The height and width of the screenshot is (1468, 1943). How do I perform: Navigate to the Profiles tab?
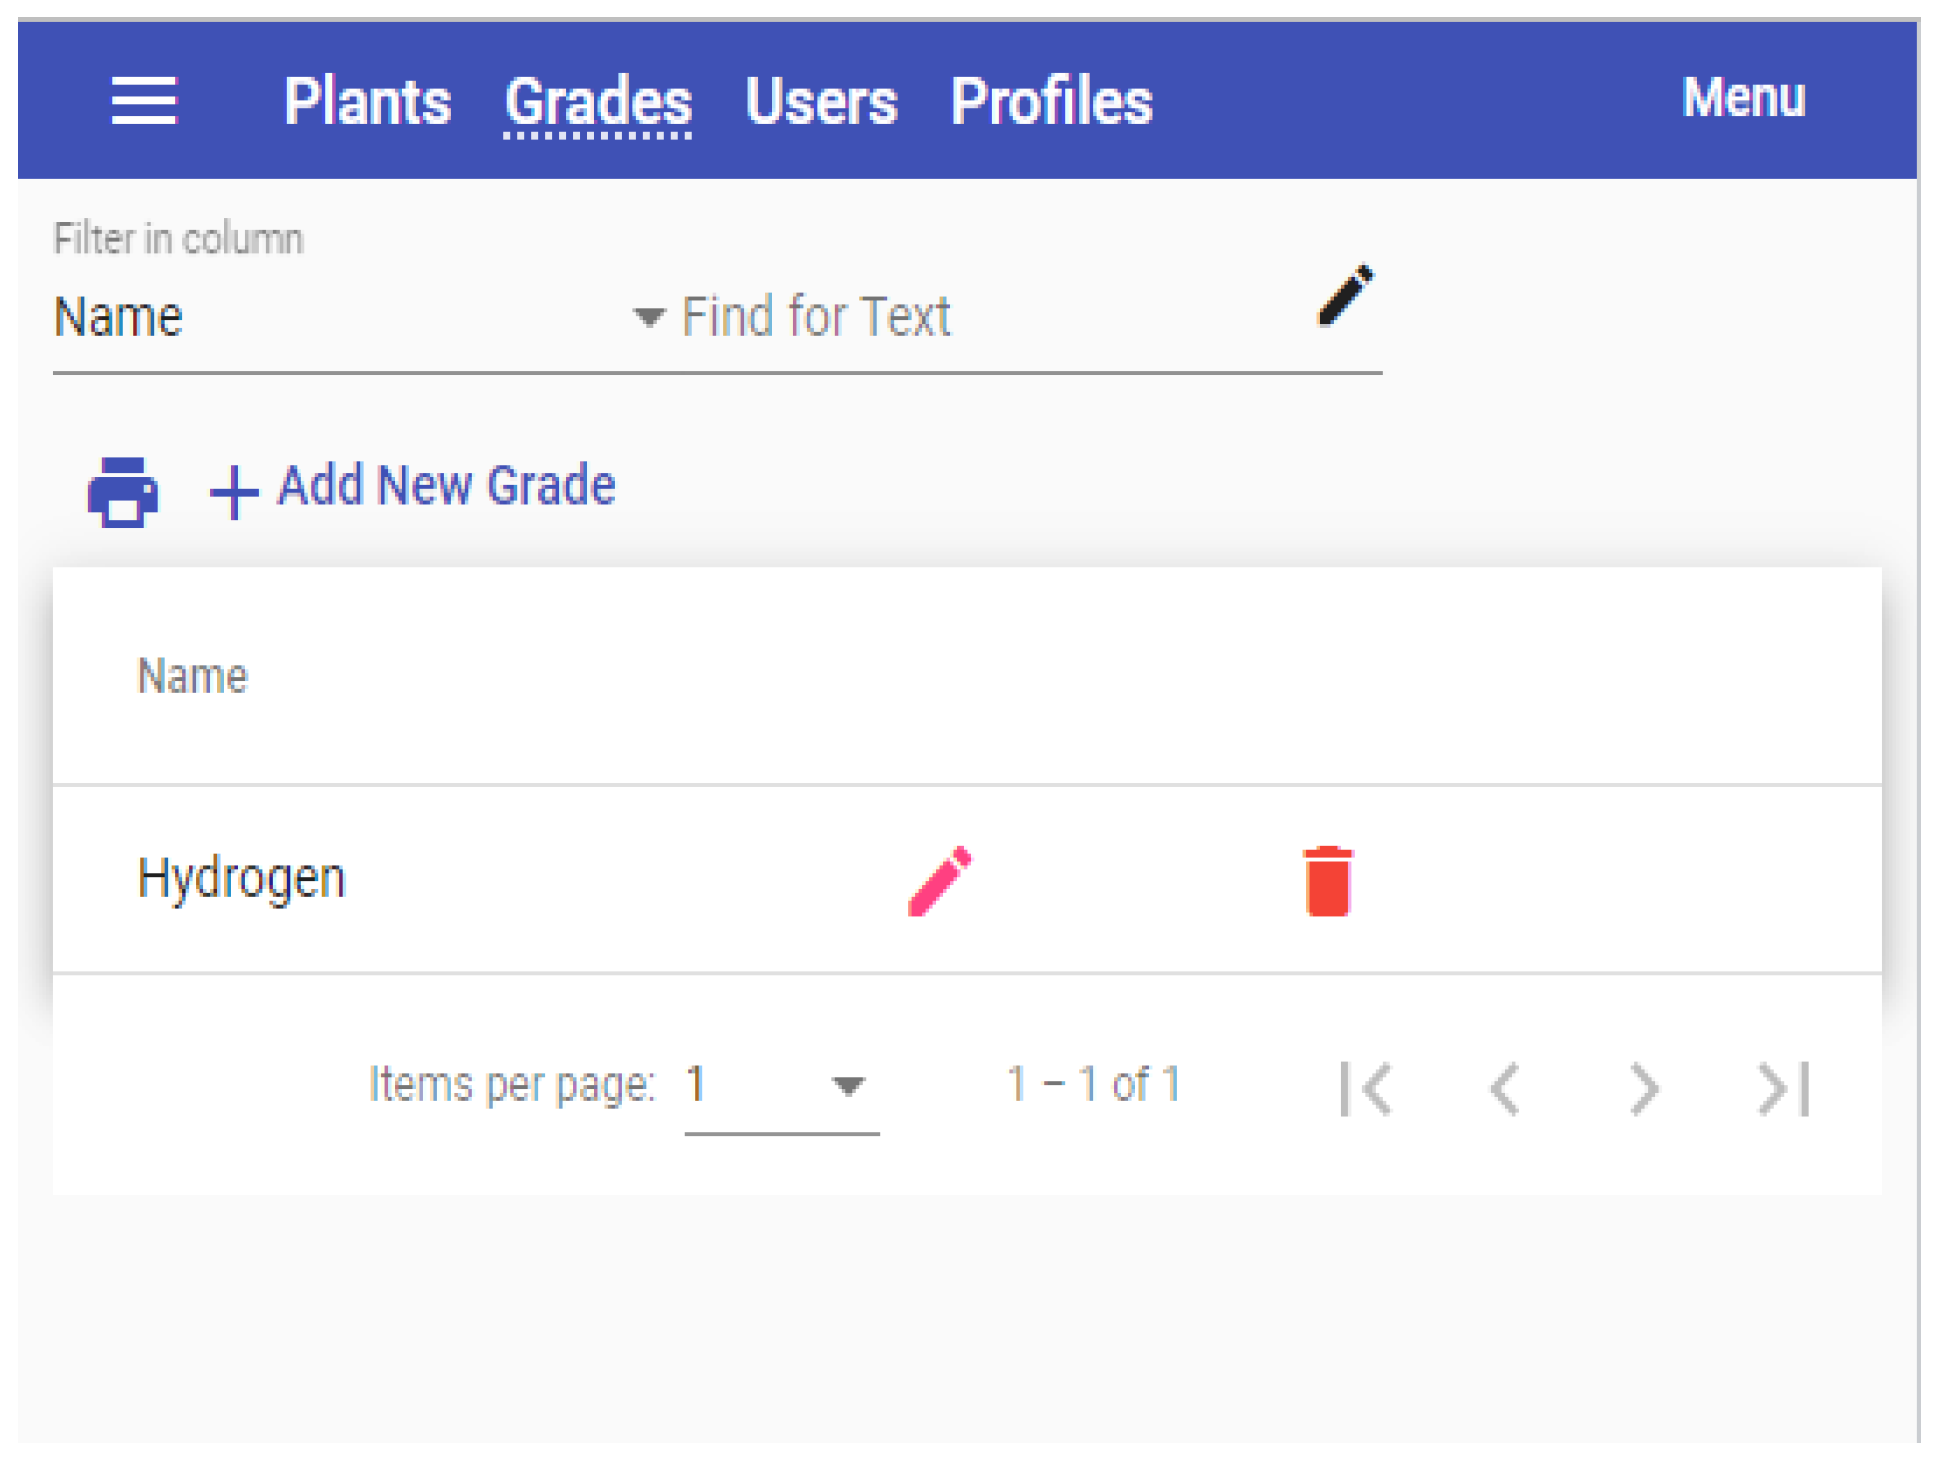[1051, 101]
